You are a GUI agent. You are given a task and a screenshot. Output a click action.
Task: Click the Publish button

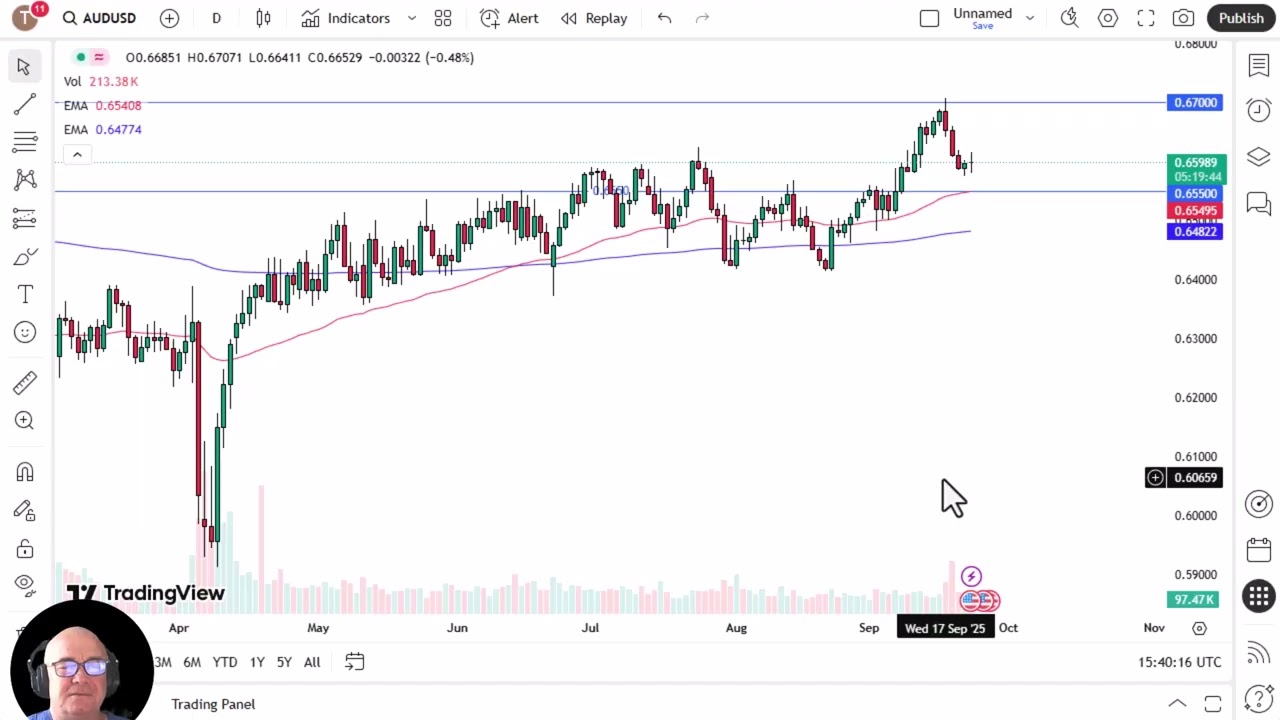[x=1241, y=18]
